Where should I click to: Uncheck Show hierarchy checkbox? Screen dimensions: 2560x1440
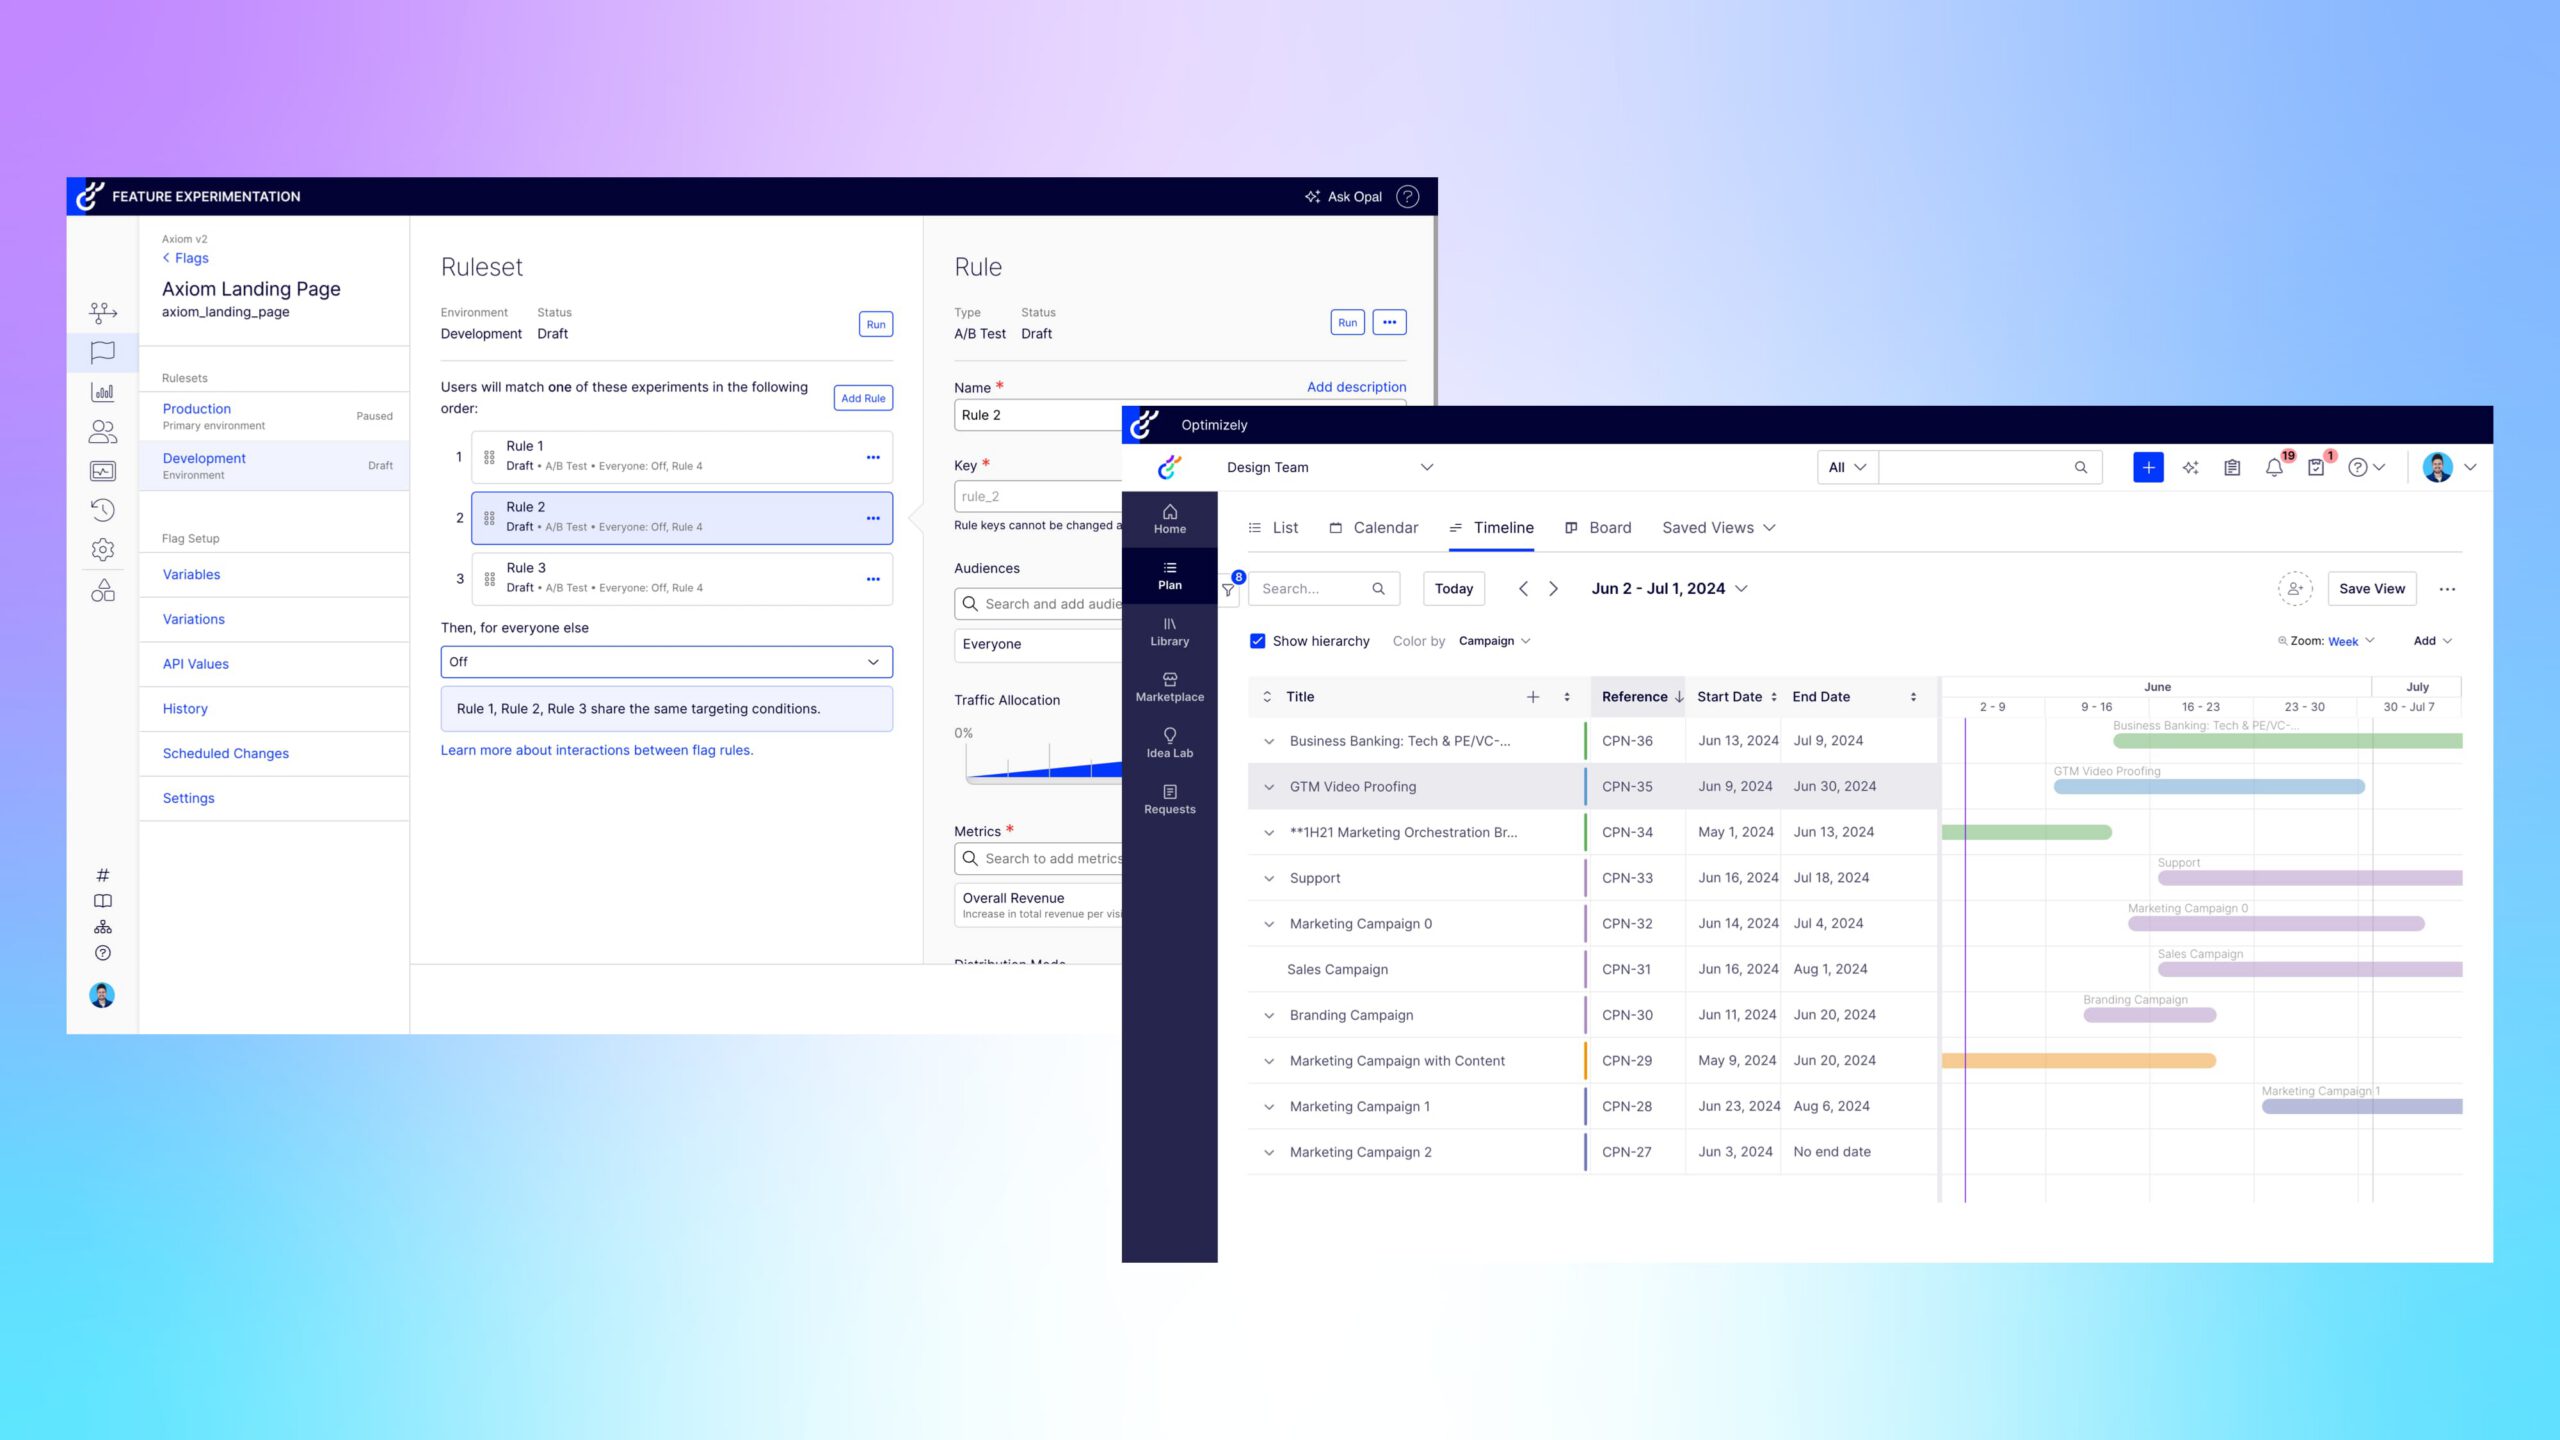pos(1257,641)
